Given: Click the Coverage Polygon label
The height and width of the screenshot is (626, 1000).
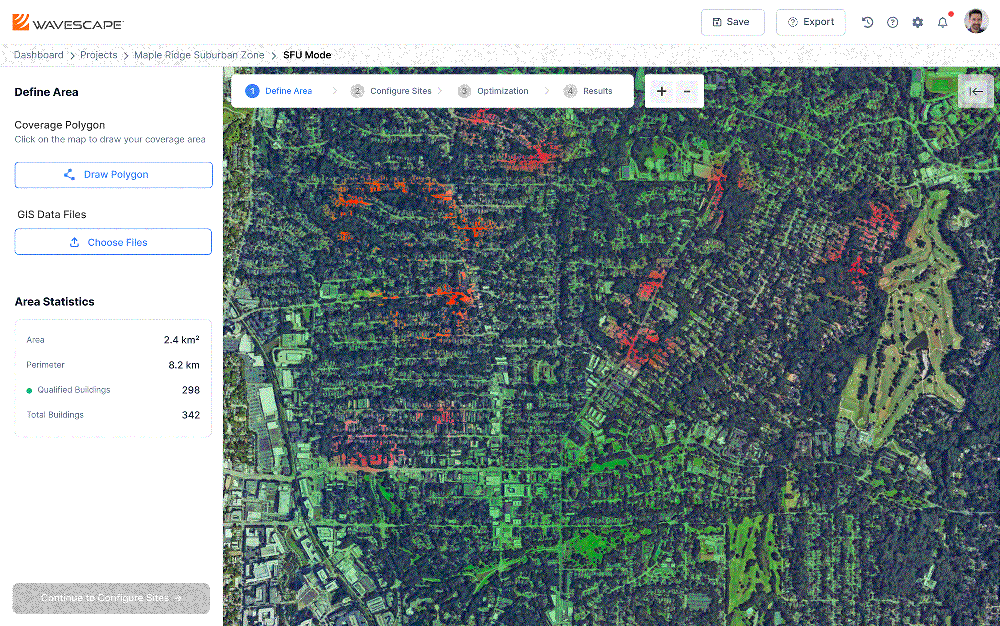Looking at the screenshot, I should tap(59, 125).
